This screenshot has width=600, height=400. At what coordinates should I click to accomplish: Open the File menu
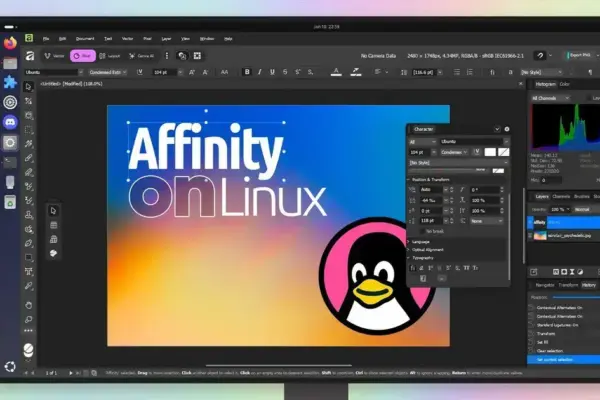click(x=46, y=39)
